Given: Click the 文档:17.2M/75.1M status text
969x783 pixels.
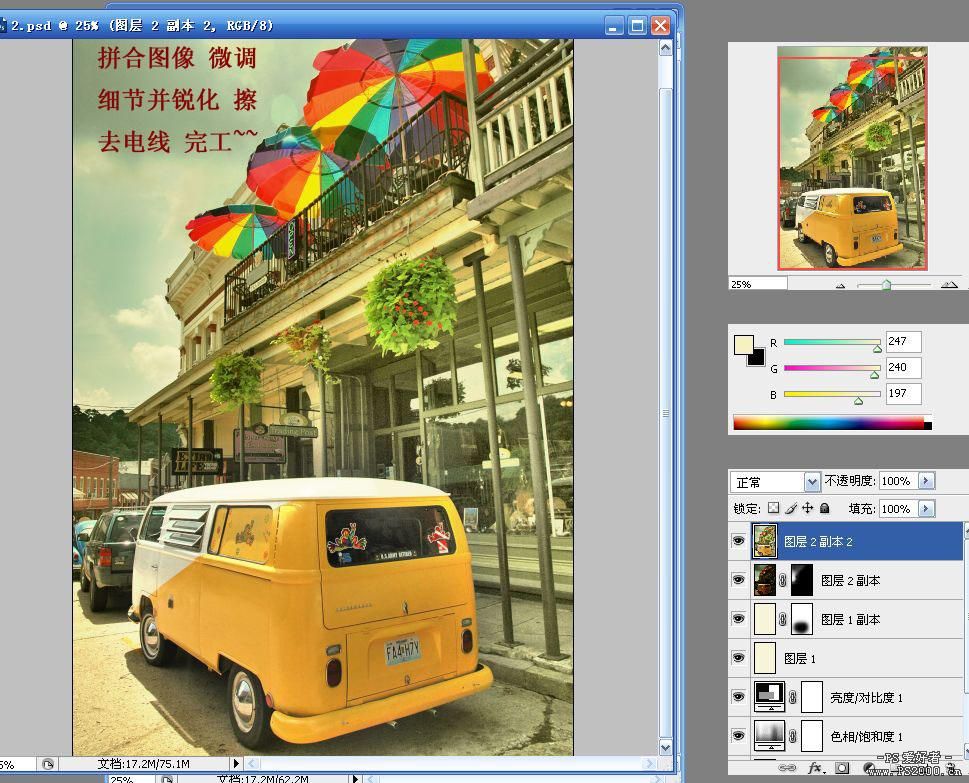Looking at the screenshot, I should [x=143, y=764].
